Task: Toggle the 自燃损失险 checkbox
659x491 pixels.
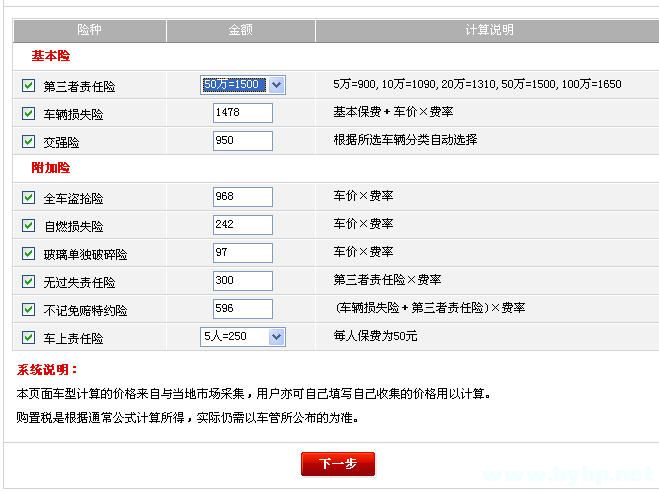Action: [28, 226]
